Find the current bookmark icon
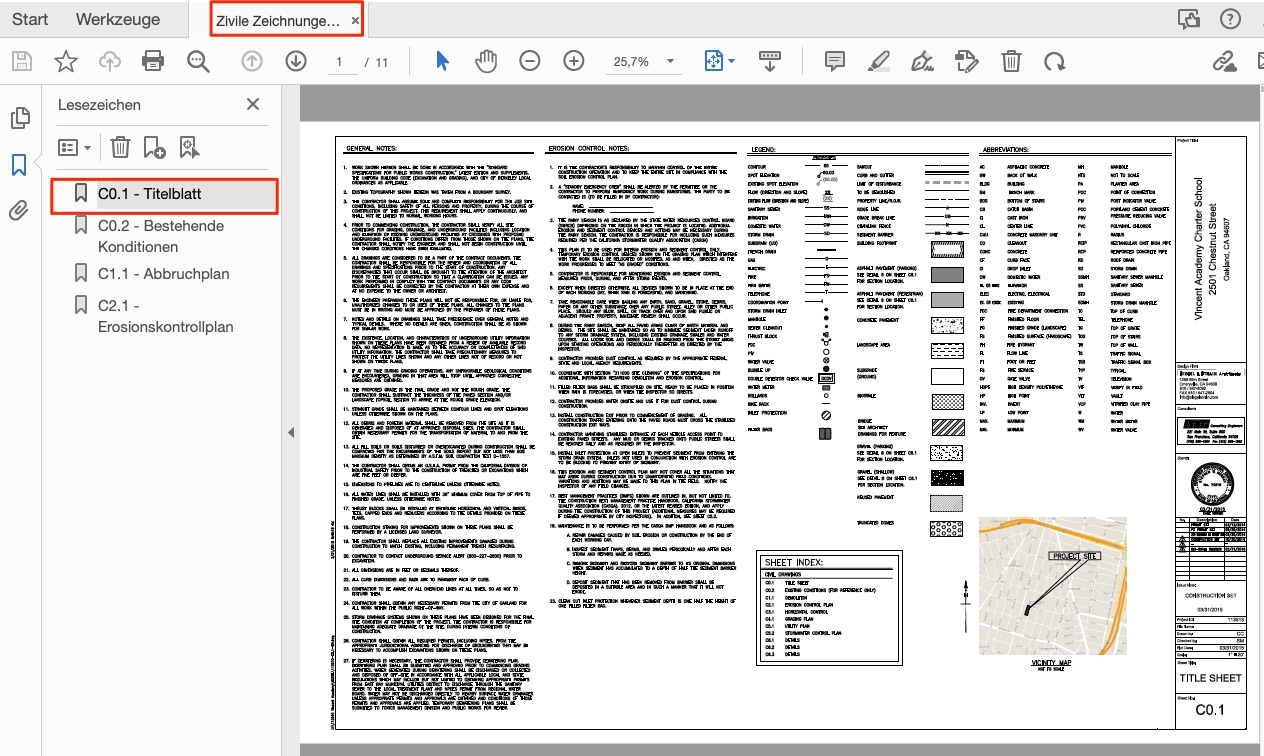Viewport: 1264px width, 756px height. click(x=189, y=147)
